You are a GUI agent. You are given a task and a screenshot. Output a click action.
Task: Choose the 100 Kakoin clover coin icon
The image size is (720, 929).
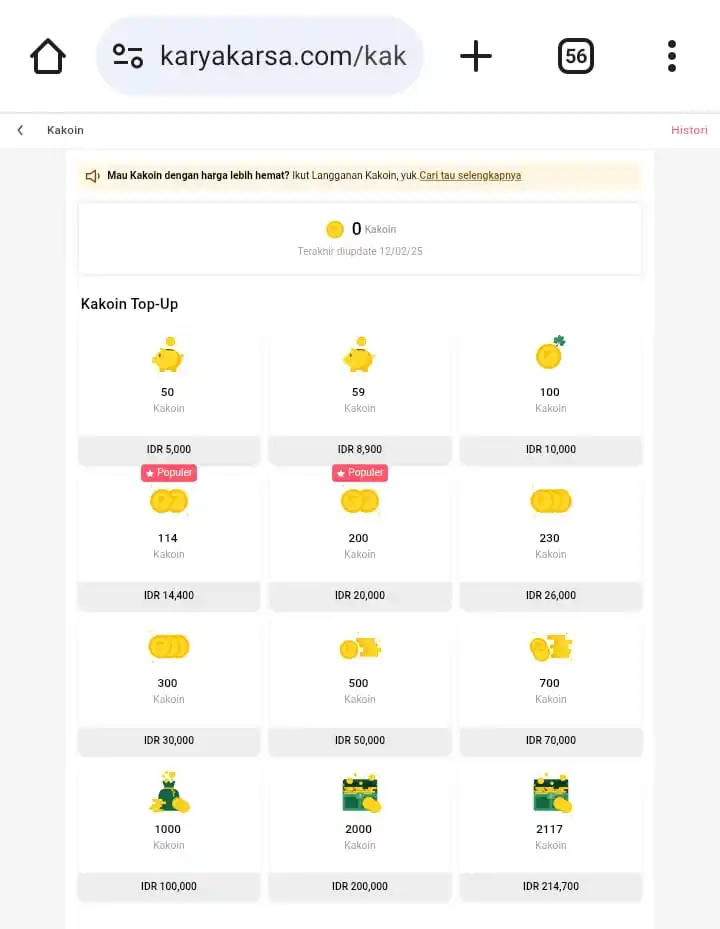[550, 353]
